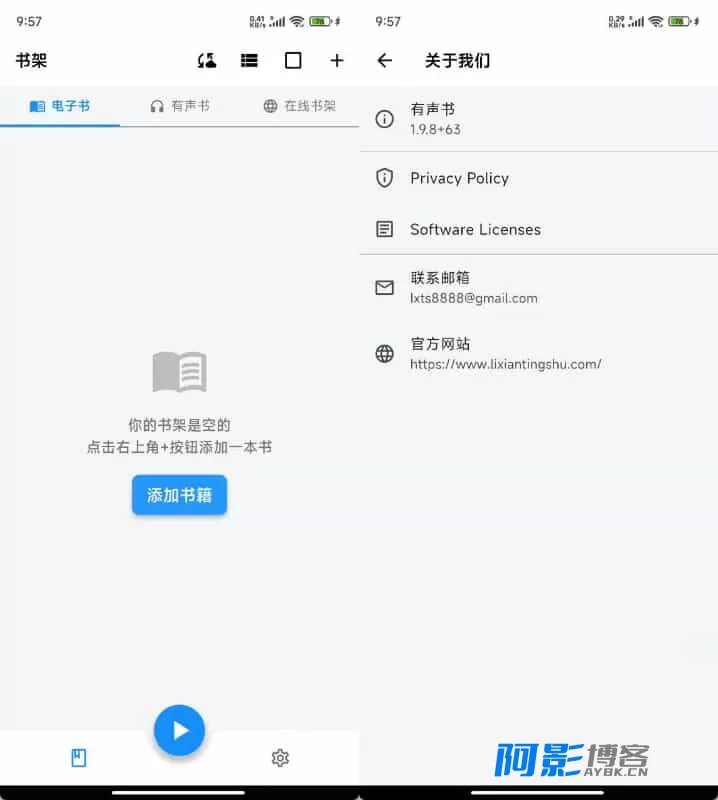The image size is (718, 800).
Task: Tap the plus icon to add a book
Action: [336, 61]
